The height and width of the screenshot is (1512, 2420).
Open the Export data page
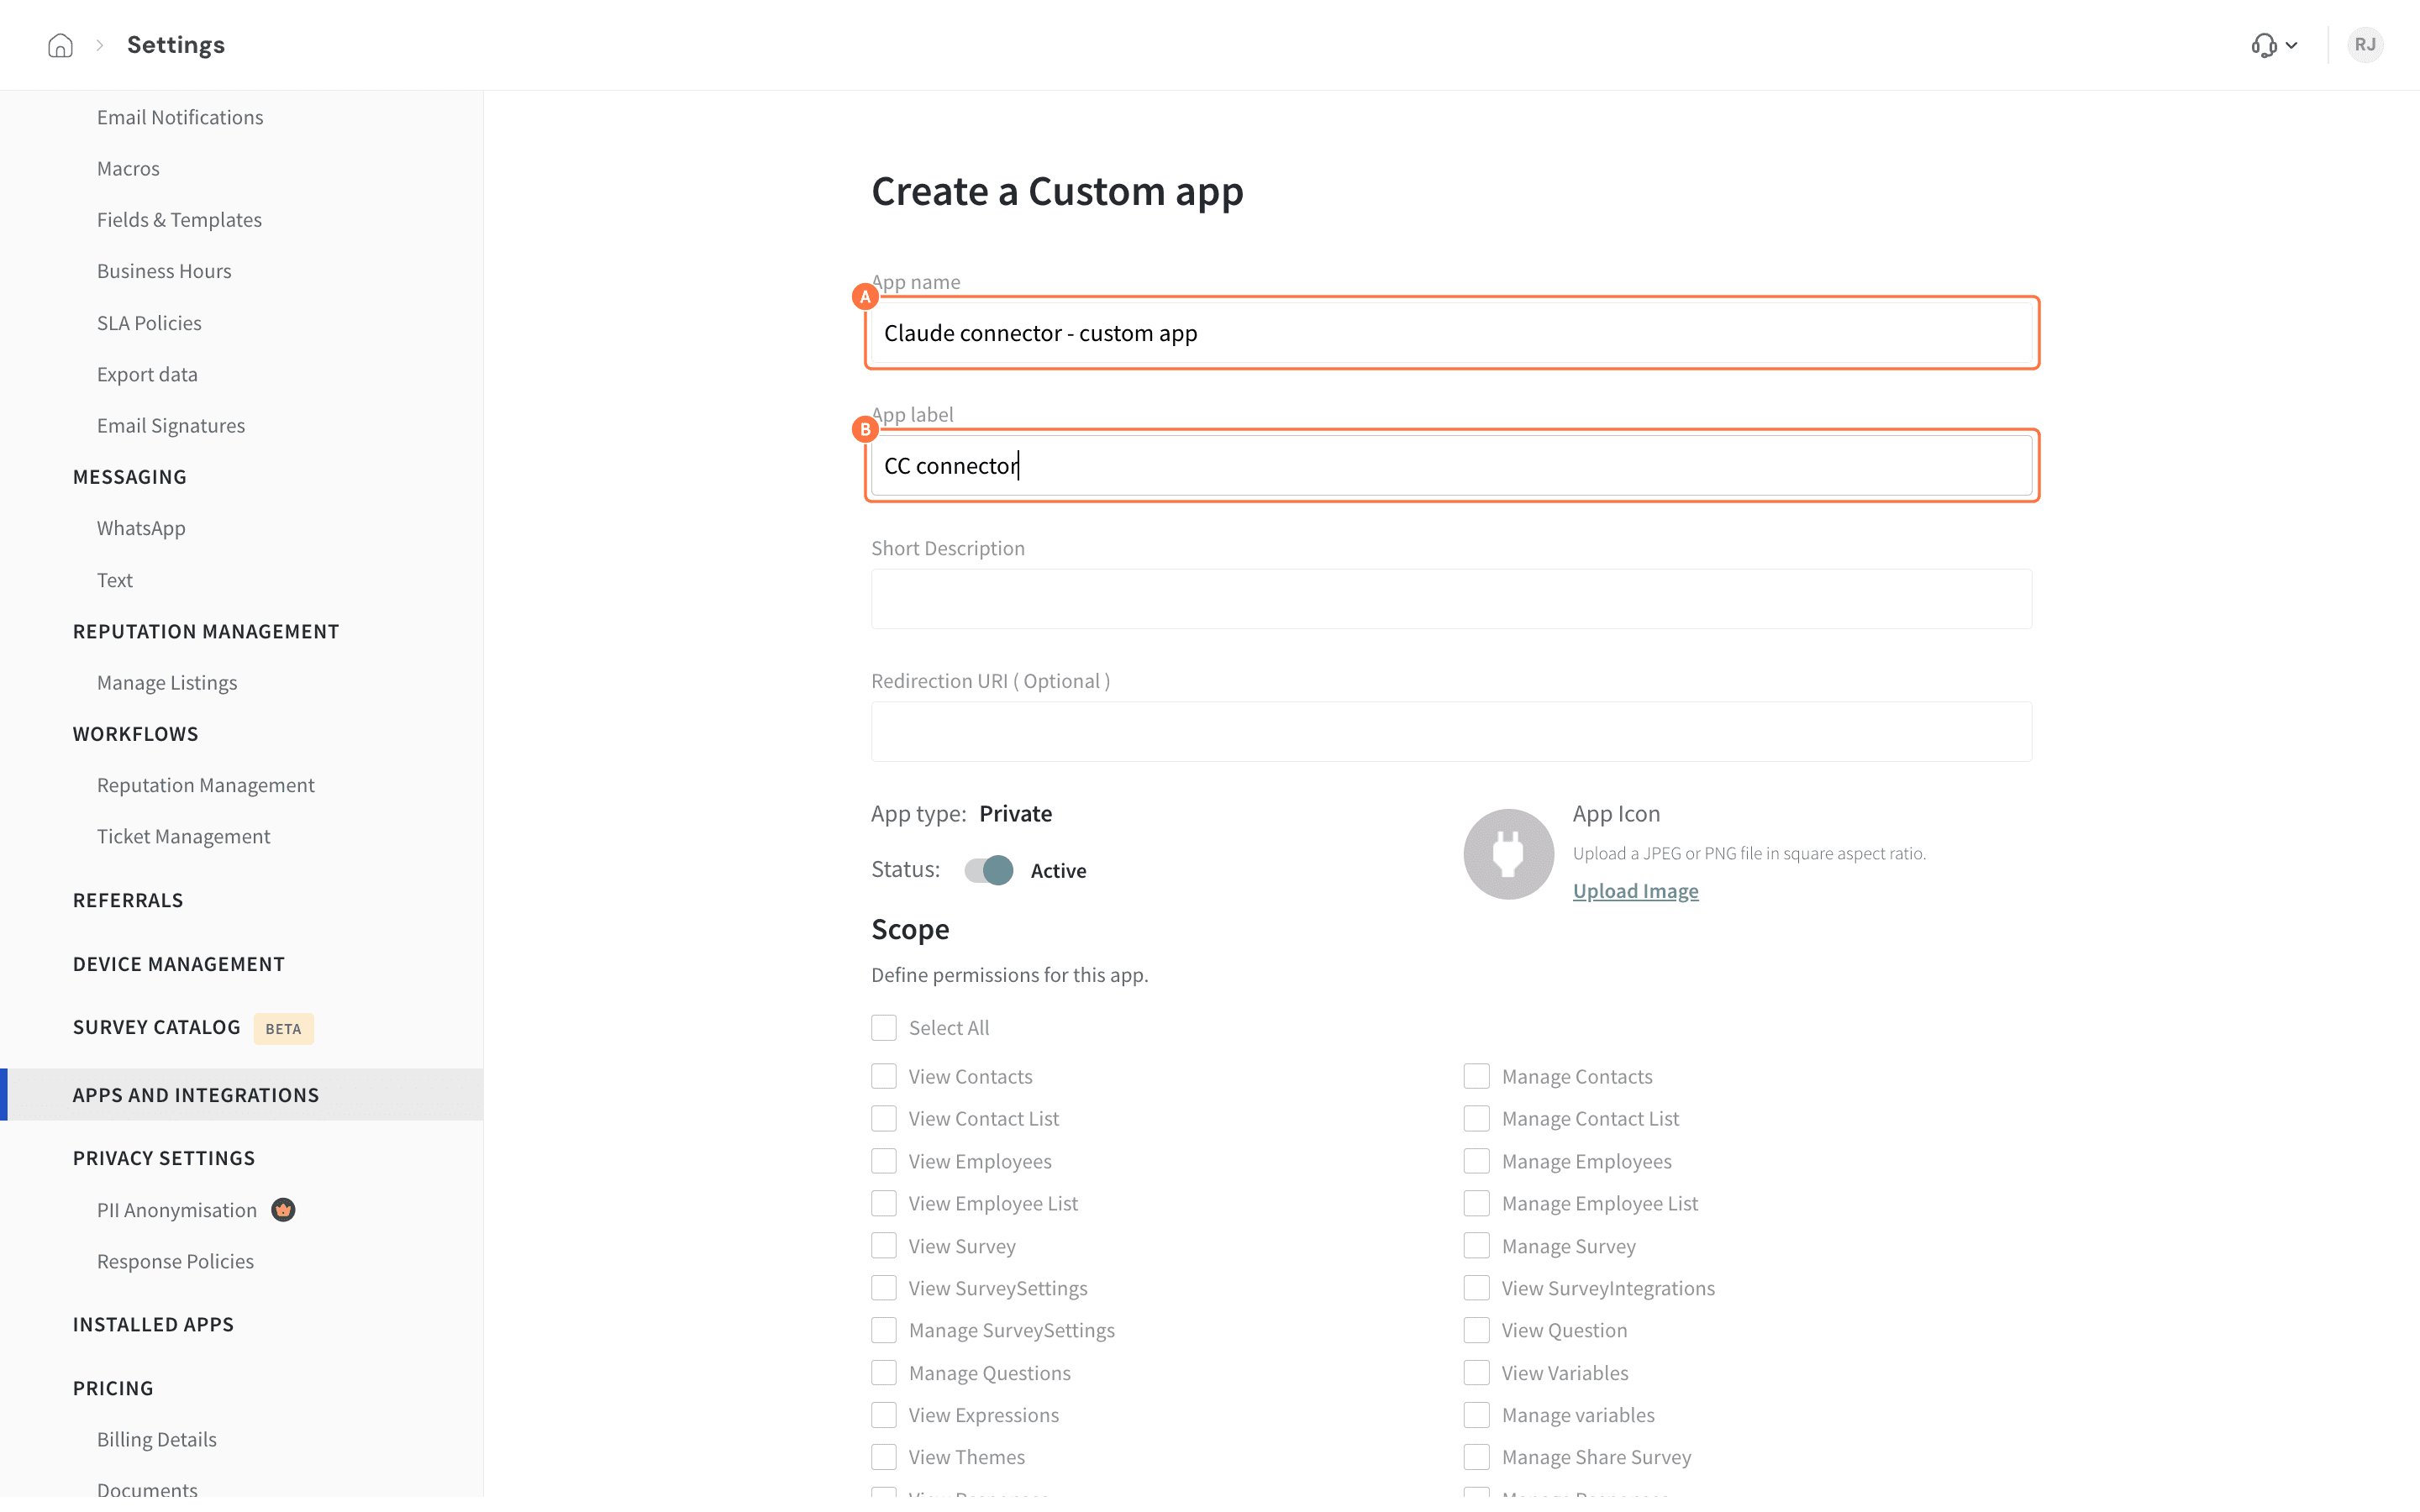(x=147, y=374)
